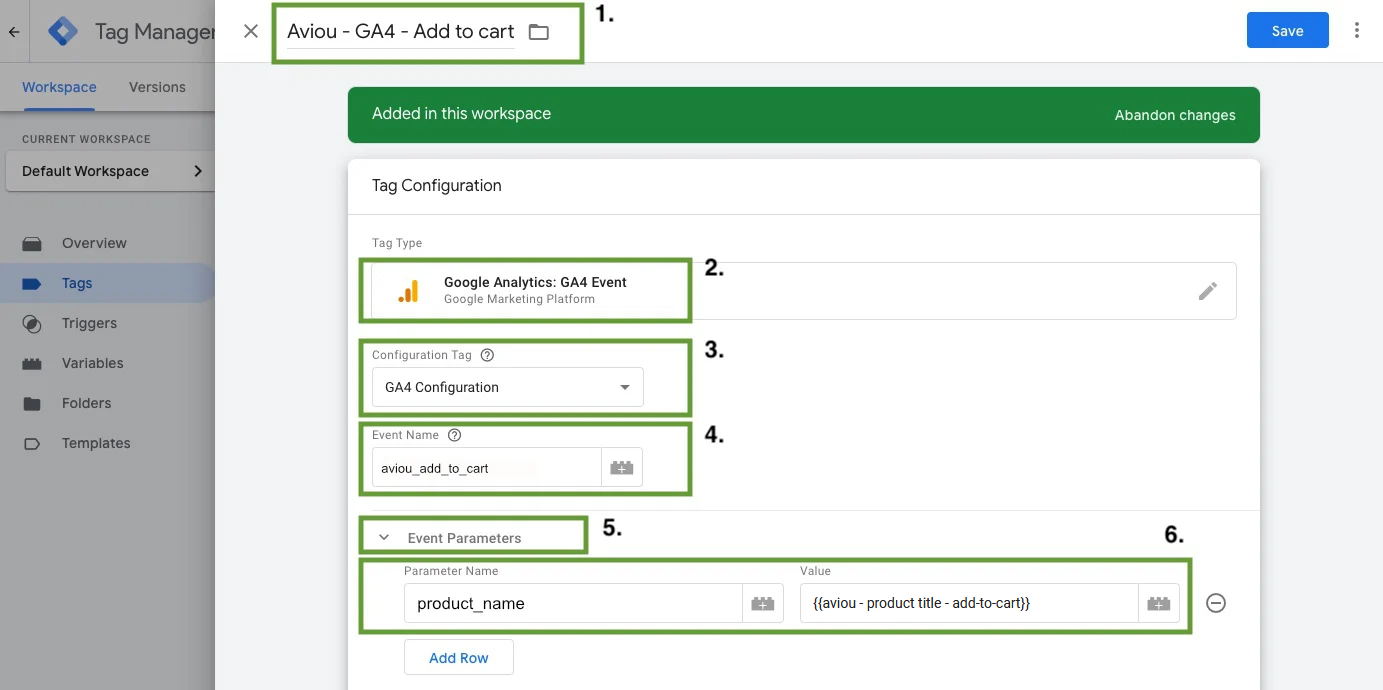Open the three-dot more actions menu
This screenshot has height=690, width=1383.
(1357, 30)
